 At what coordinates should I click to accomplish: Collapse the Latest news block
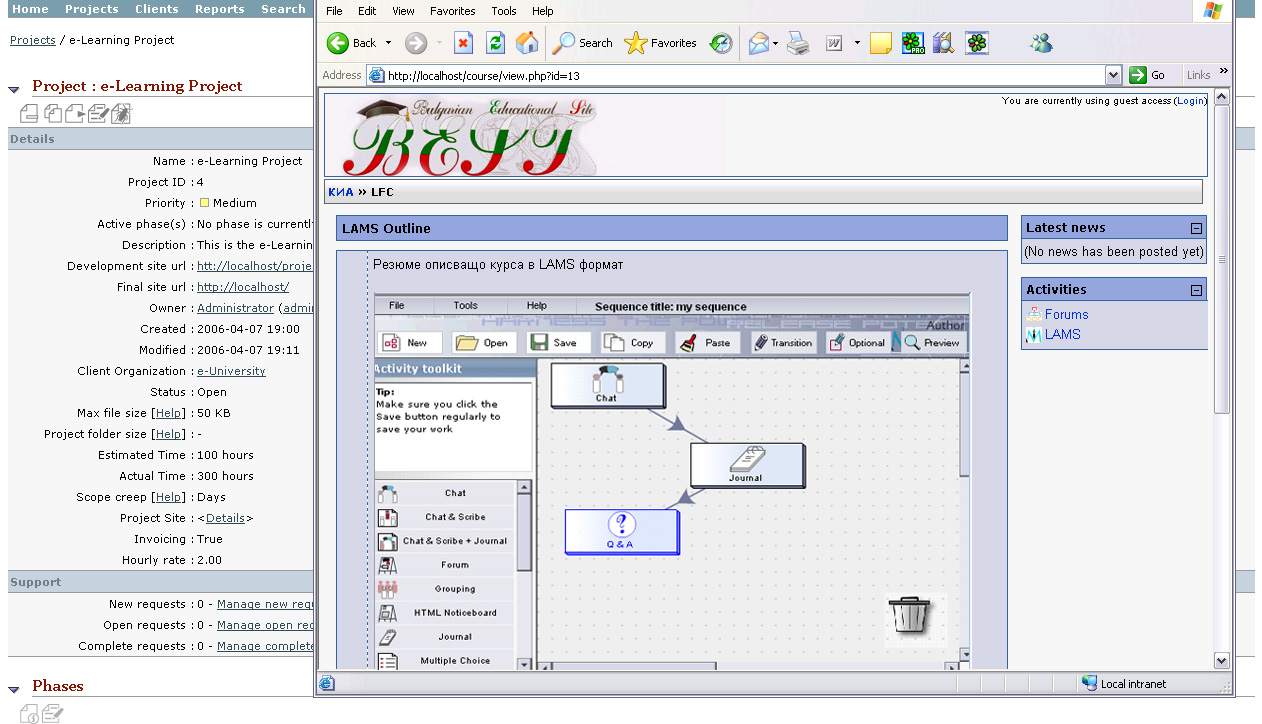pos(1195,228)
